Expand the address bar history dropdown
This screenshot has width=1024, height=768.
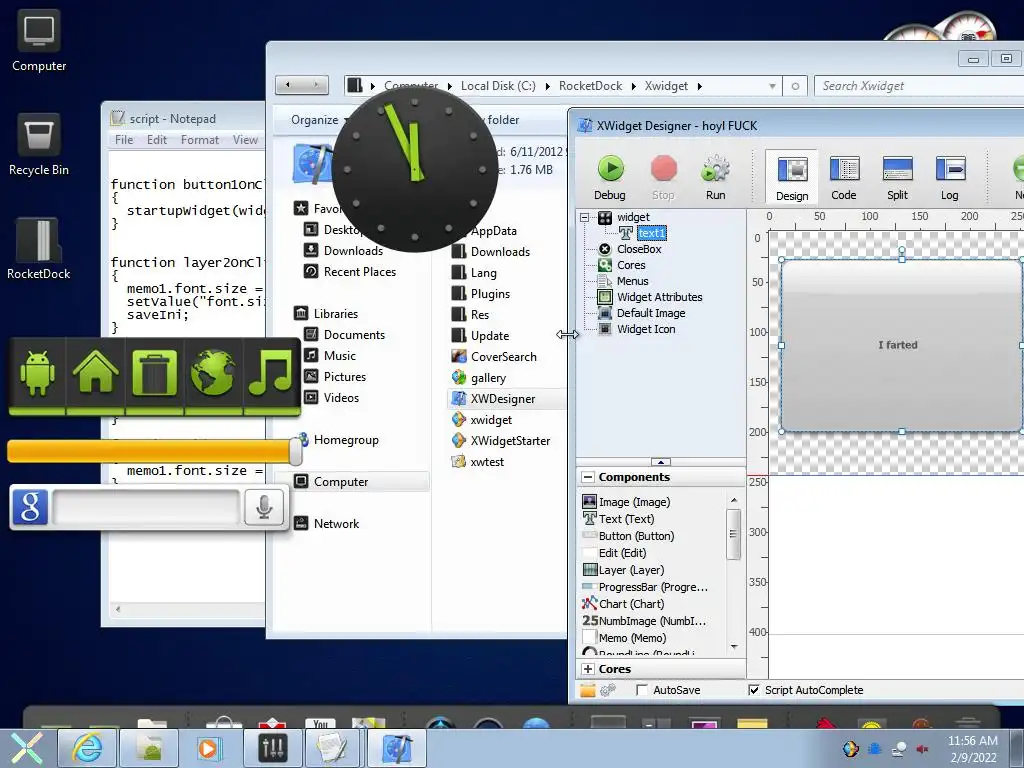coord(773,86)
